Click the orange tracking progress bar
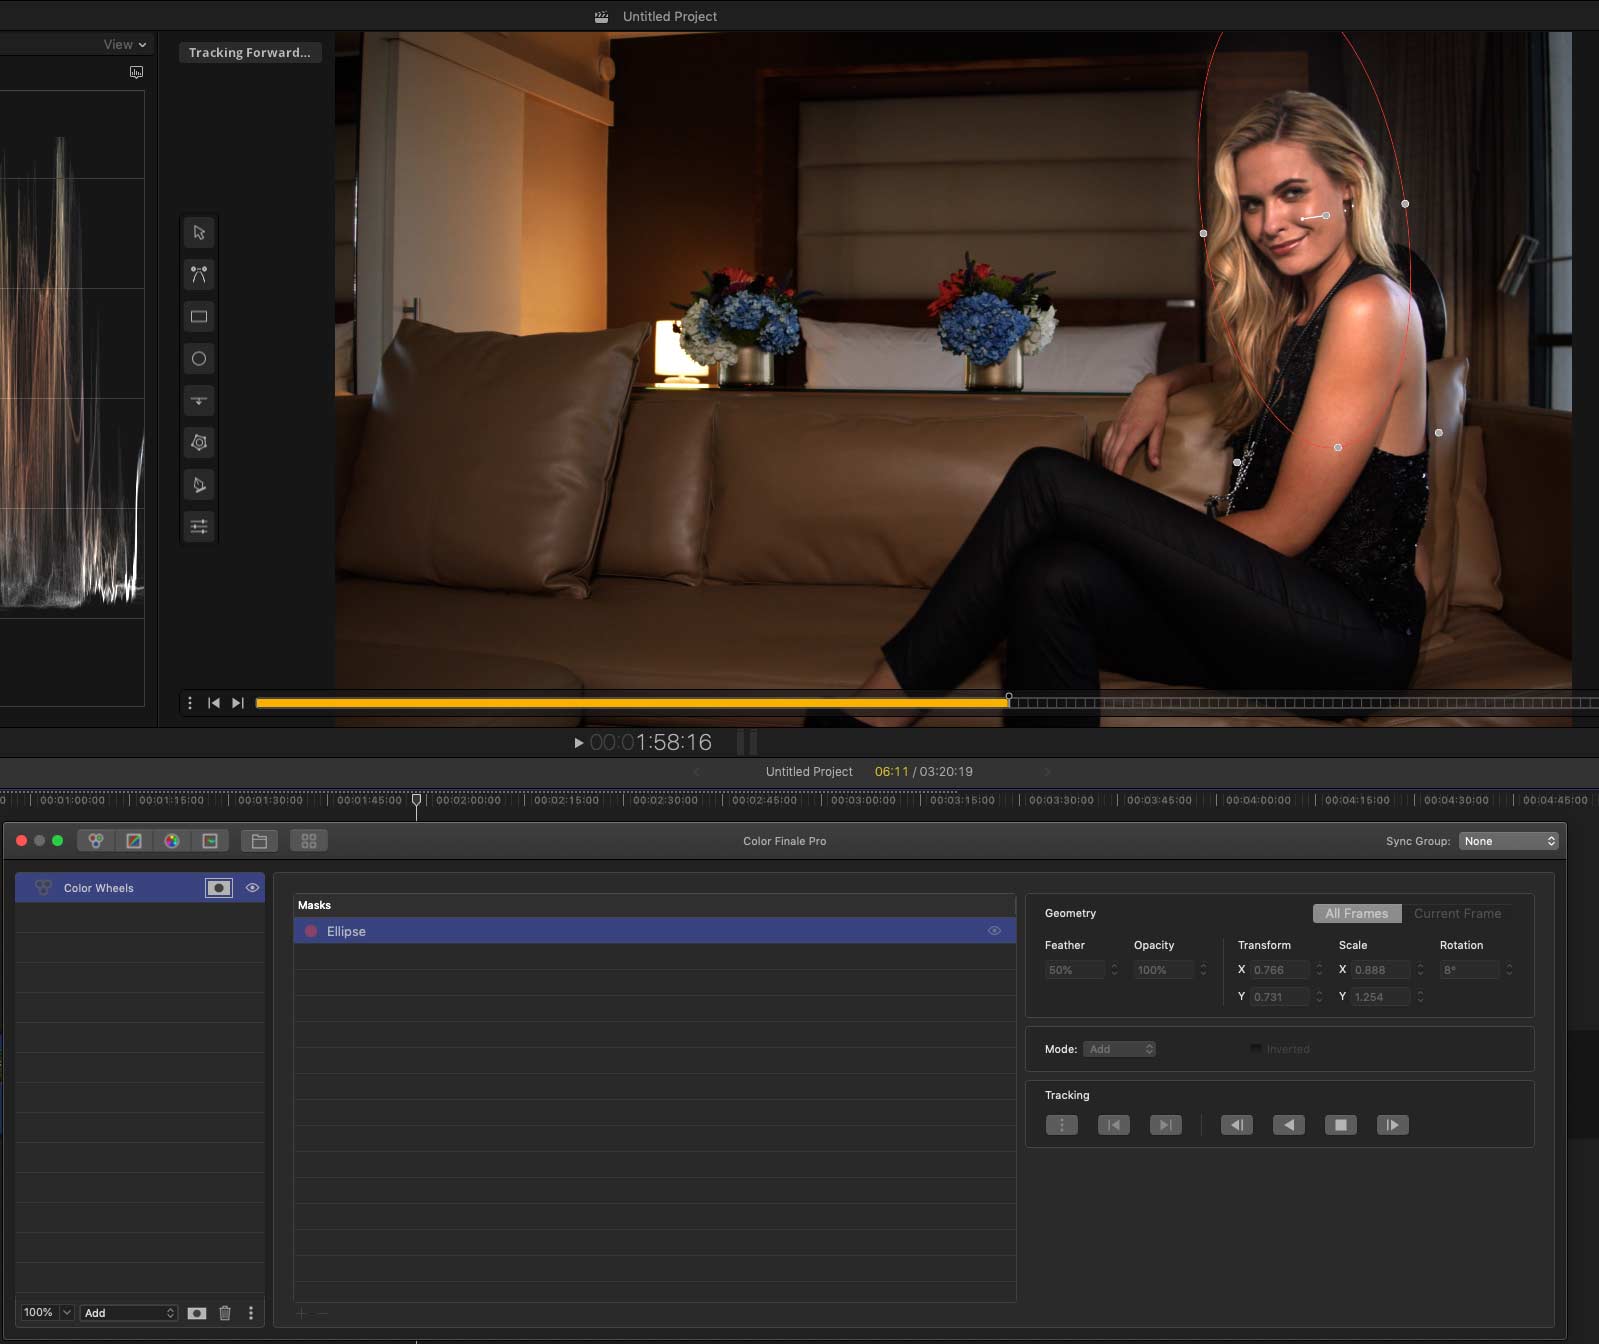Image resolution: width=1599 pixels, height=1344 pixels. pyautogui.click(x=632, y=703)
